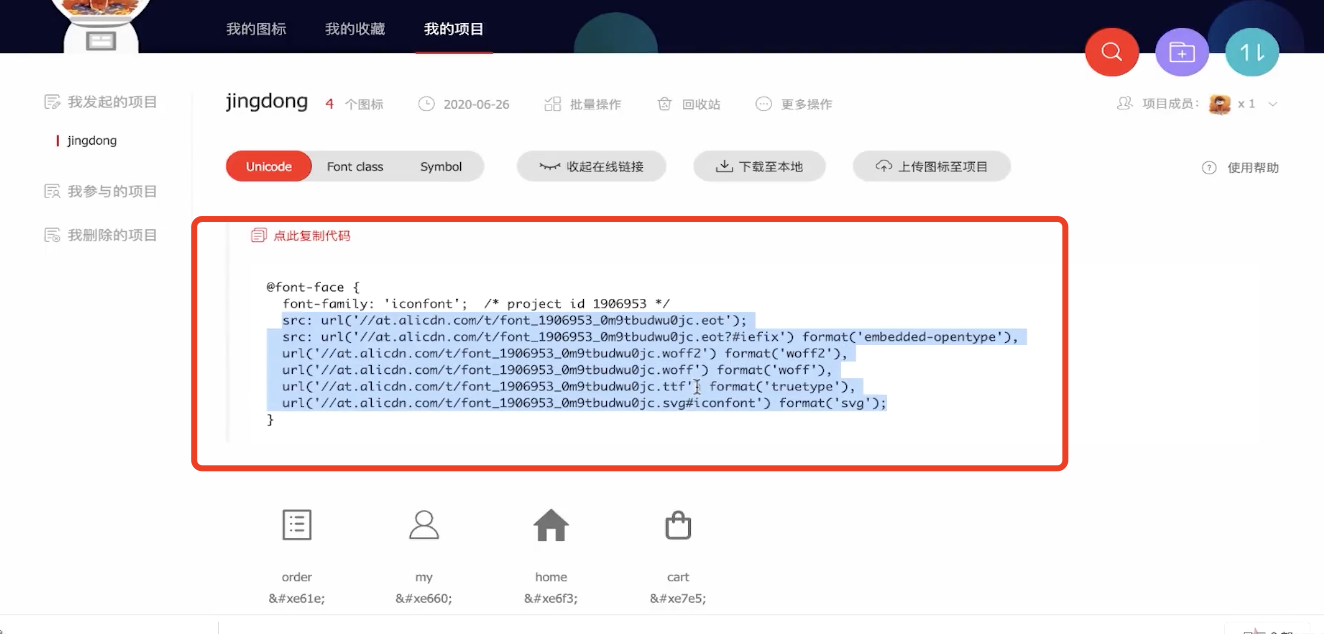1324x634 pixels.
Task: Click the red search circle icon
Action: click(x=1111, y=52)
